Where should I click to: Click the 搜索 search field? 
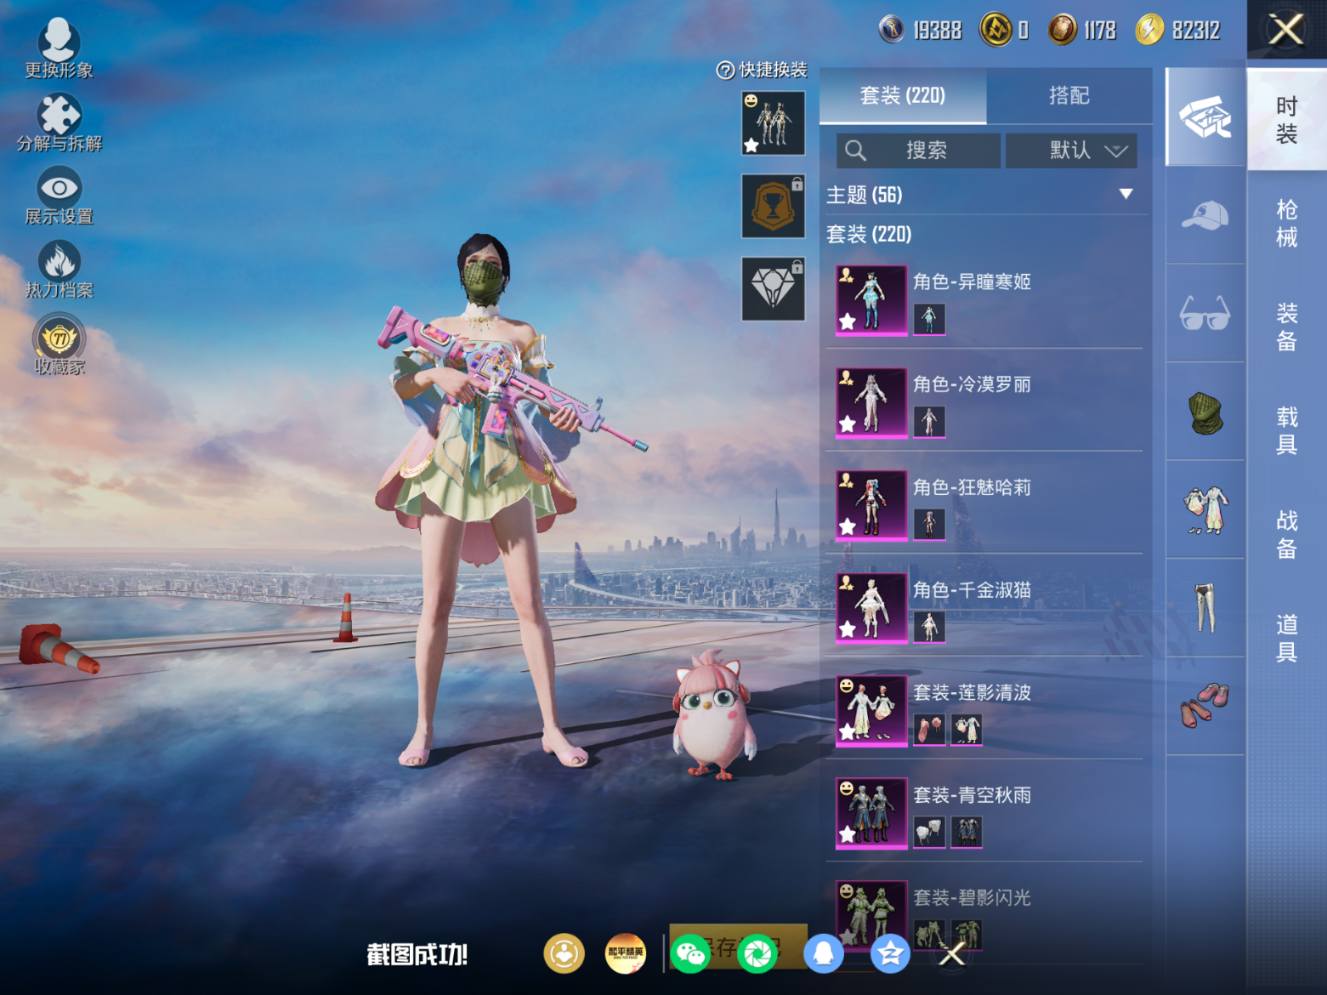click(x=918, y=150)
